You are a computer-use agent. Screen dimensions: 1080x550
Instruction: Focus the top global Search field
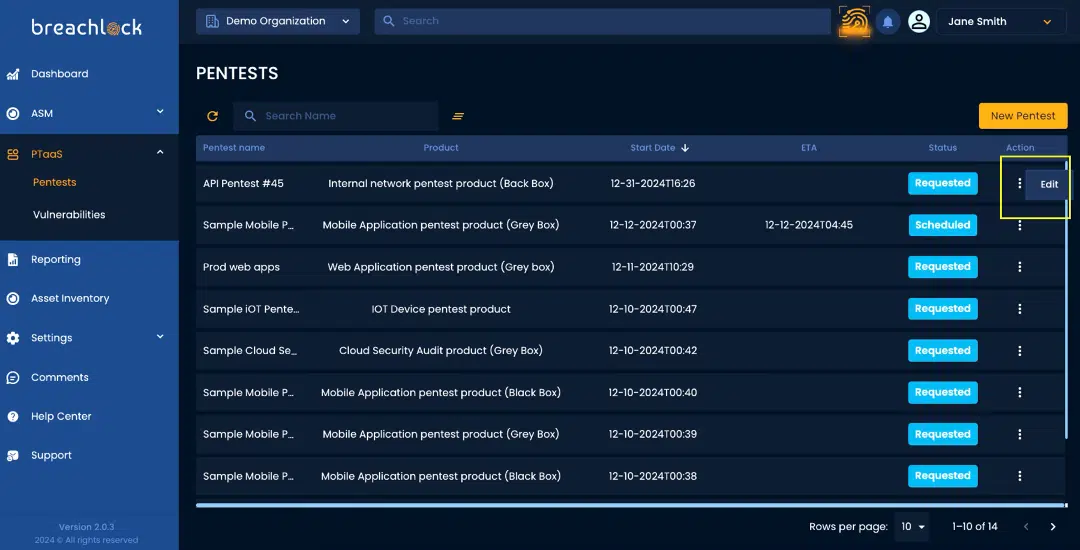(x=602, y=21)
